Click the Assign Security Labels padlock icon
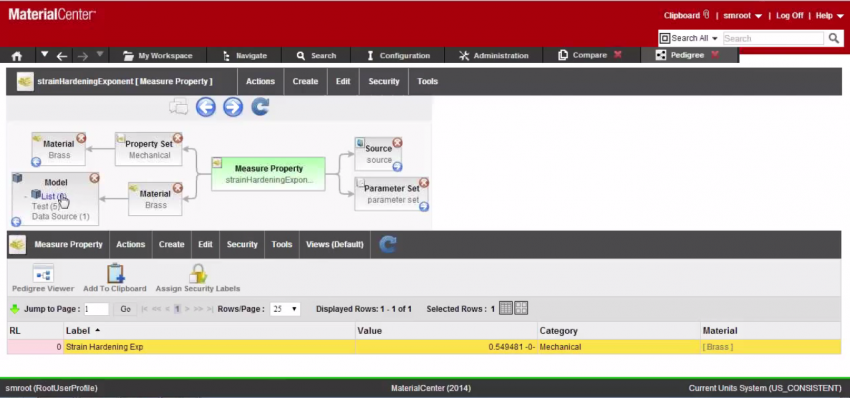Screen dimensions: 850x398 tap(198, 274)
